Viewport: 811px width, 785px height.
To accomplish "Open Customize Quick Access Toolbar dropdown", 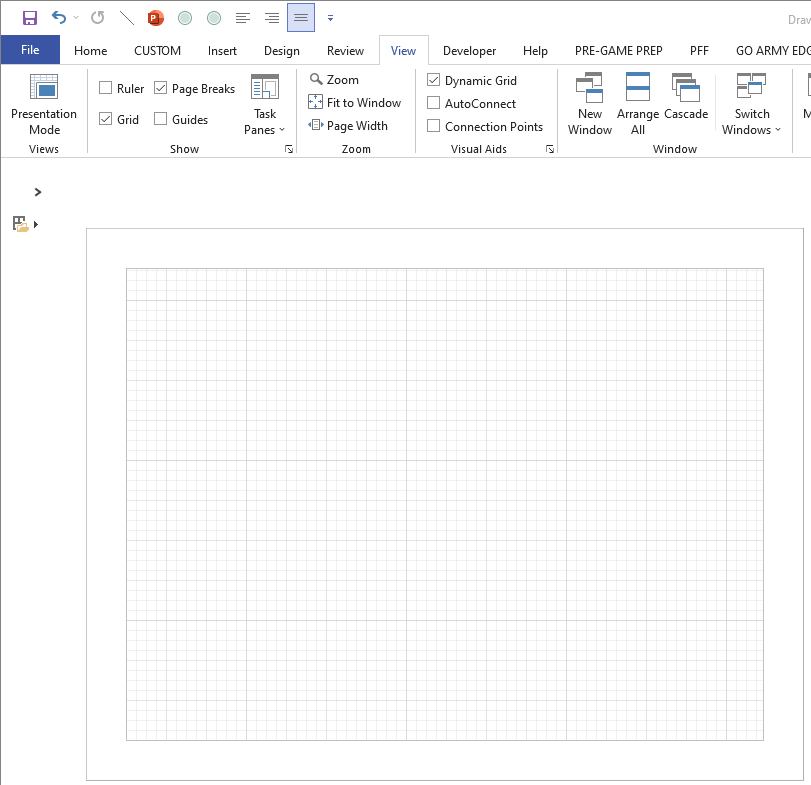I will pyautogui.click(x=330, y=18).
